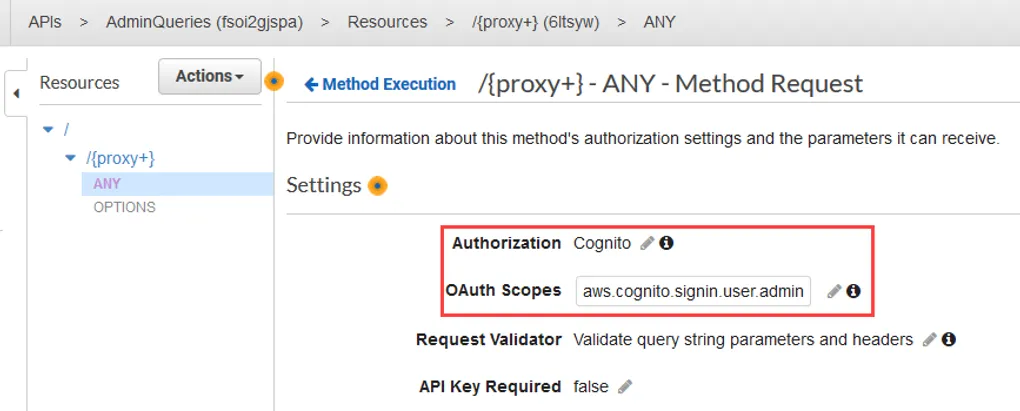
Task: Edit Request Validator with pencil icon
Action: coord(929,340)
